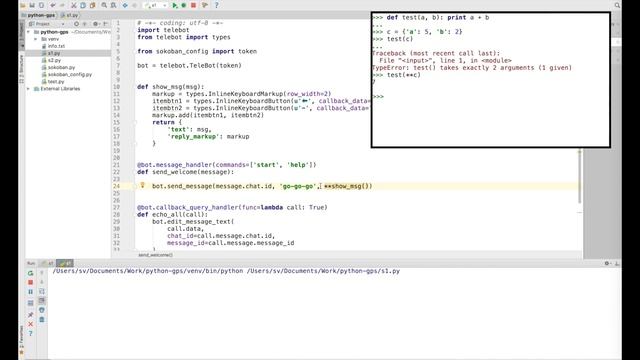The height and width of the screenshot is (360, 640).
Task: Select s2.py in project tree
Action: coord(54,60)
